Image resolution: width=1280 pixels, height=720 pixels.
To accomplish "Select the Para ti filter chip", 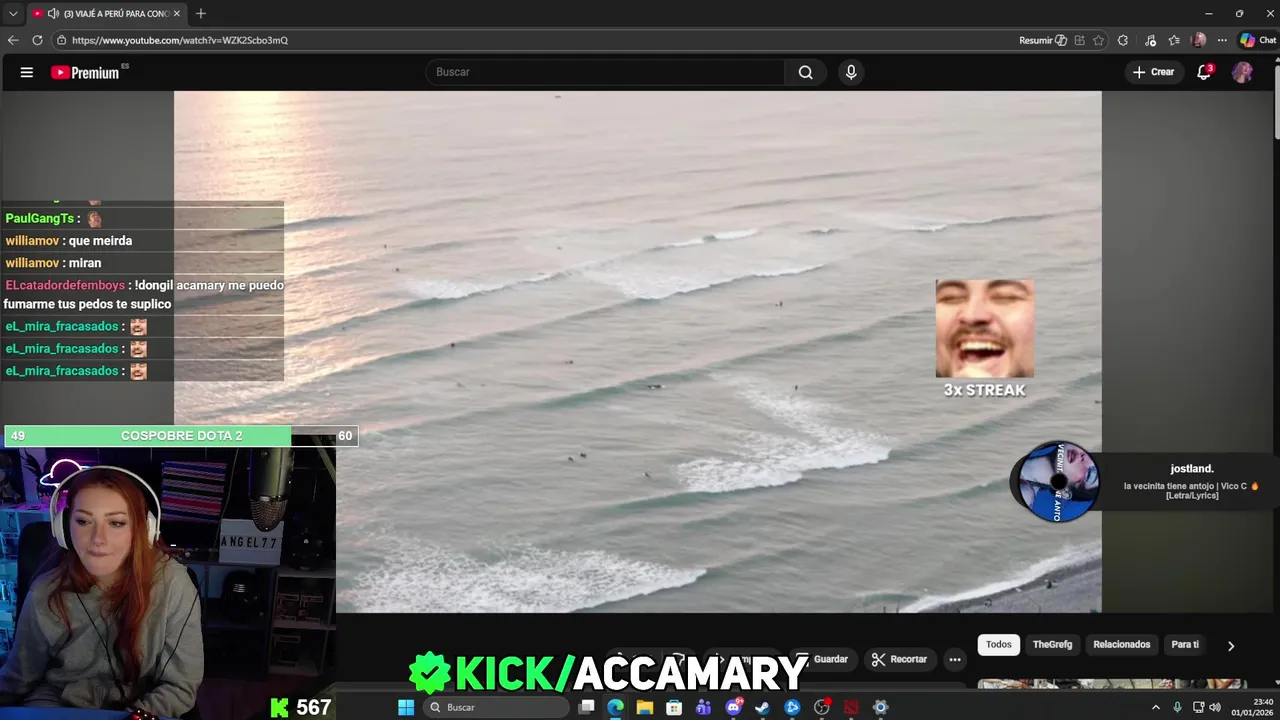I will pos(1185,644).
